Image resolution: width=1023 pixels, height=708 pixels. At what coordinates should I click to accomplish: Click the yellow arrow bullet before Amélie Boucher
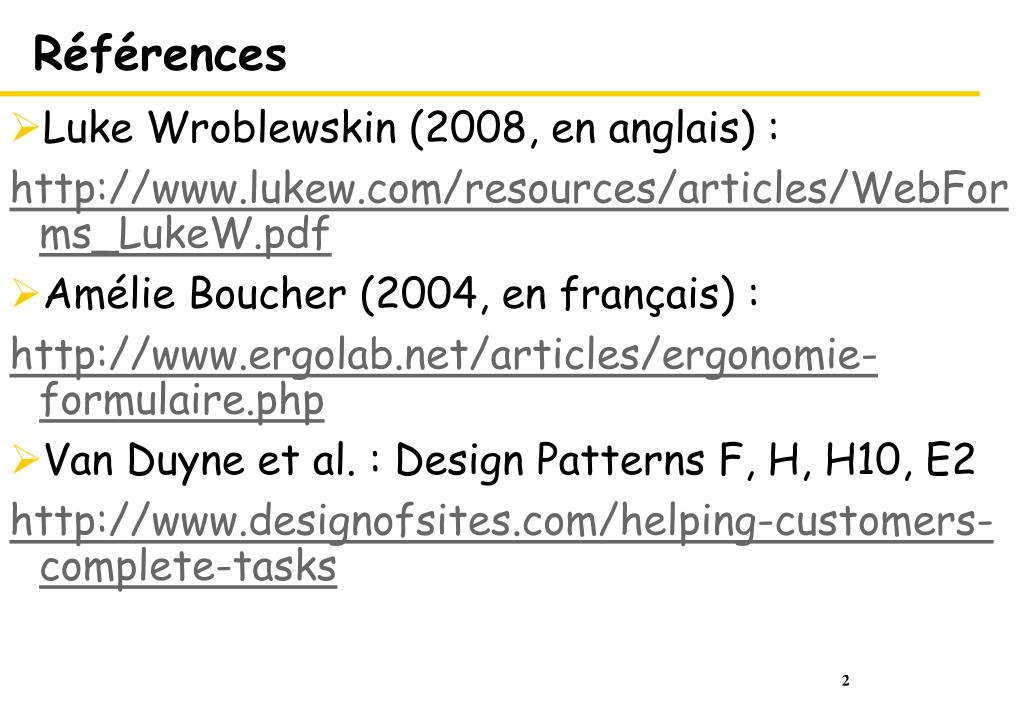tap(25, 293)
